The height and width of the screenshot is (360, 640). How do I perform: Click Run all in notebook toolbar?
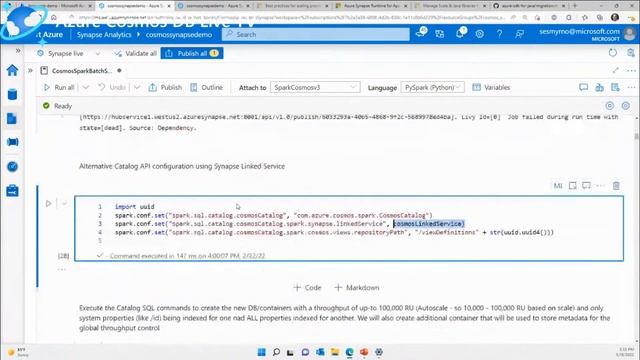60,87
